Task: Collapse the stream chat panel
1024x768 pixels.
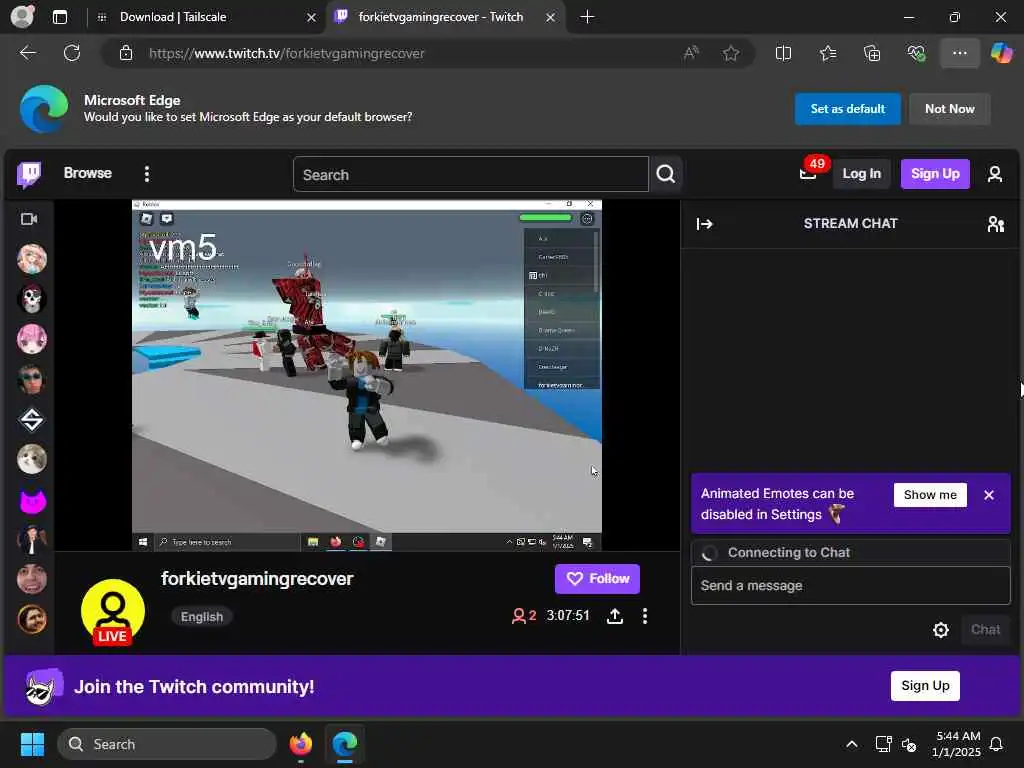Action: (x=705, y=224)
